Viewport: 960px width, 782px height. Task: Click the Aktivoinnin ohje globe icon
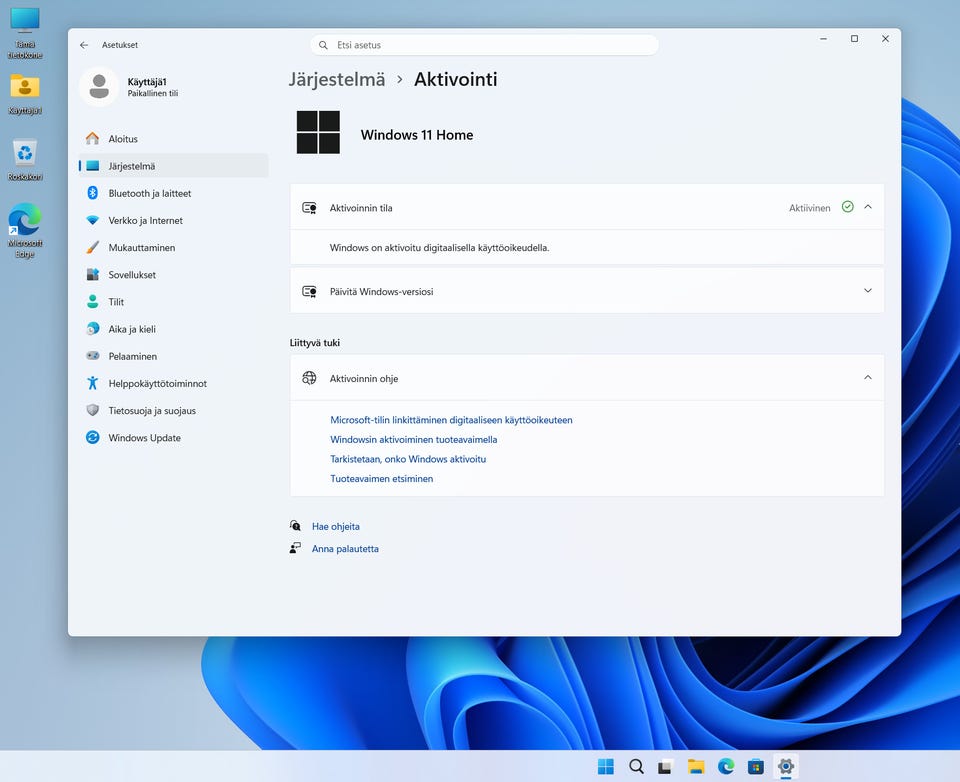(x=310, y=378)
